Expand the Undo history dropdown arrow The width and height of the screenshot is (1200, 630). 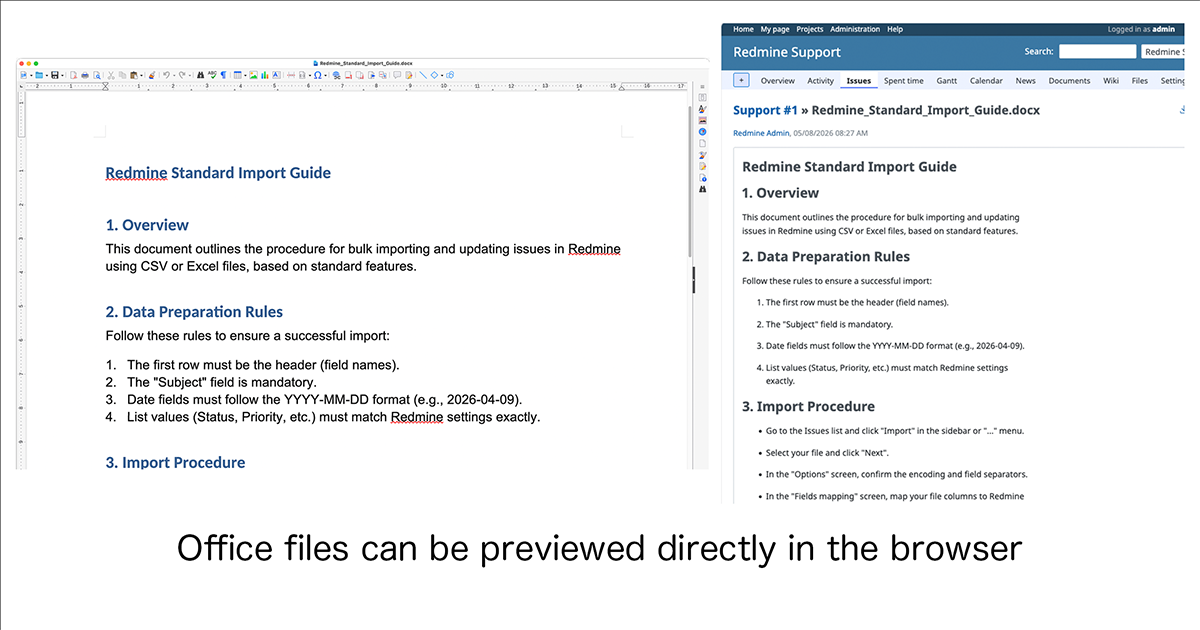[x=174, y=75]
